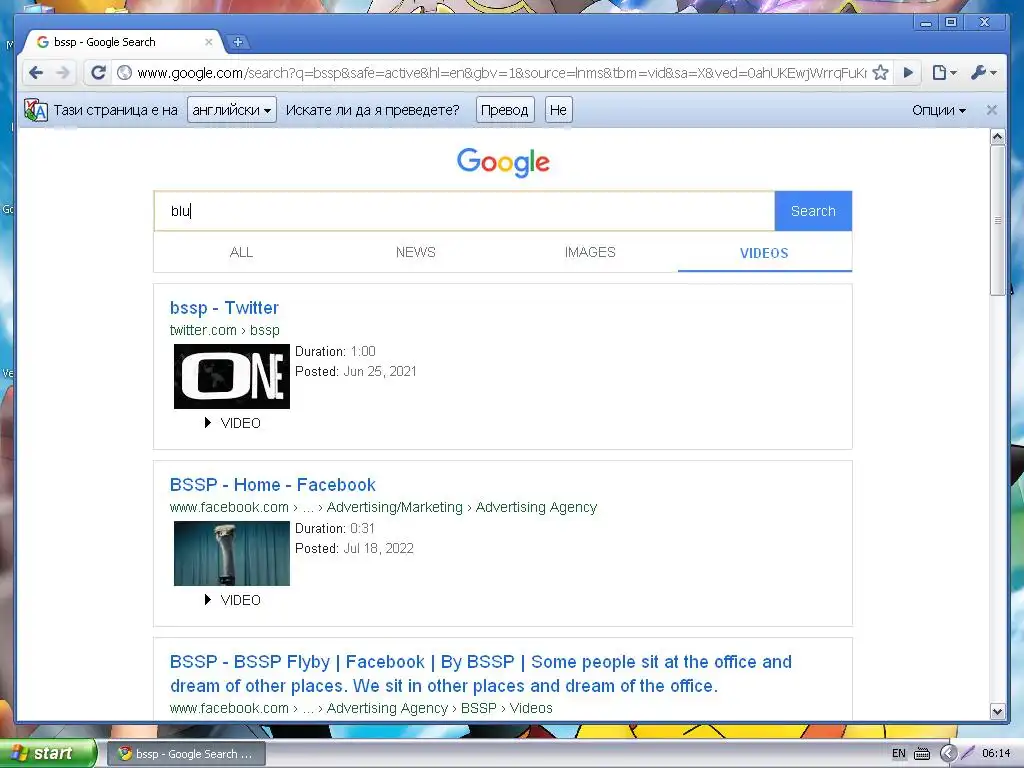The image size is (1024, 768).
Task: Click the scrollbar down arrow
Action: click(x=997, y=711)
